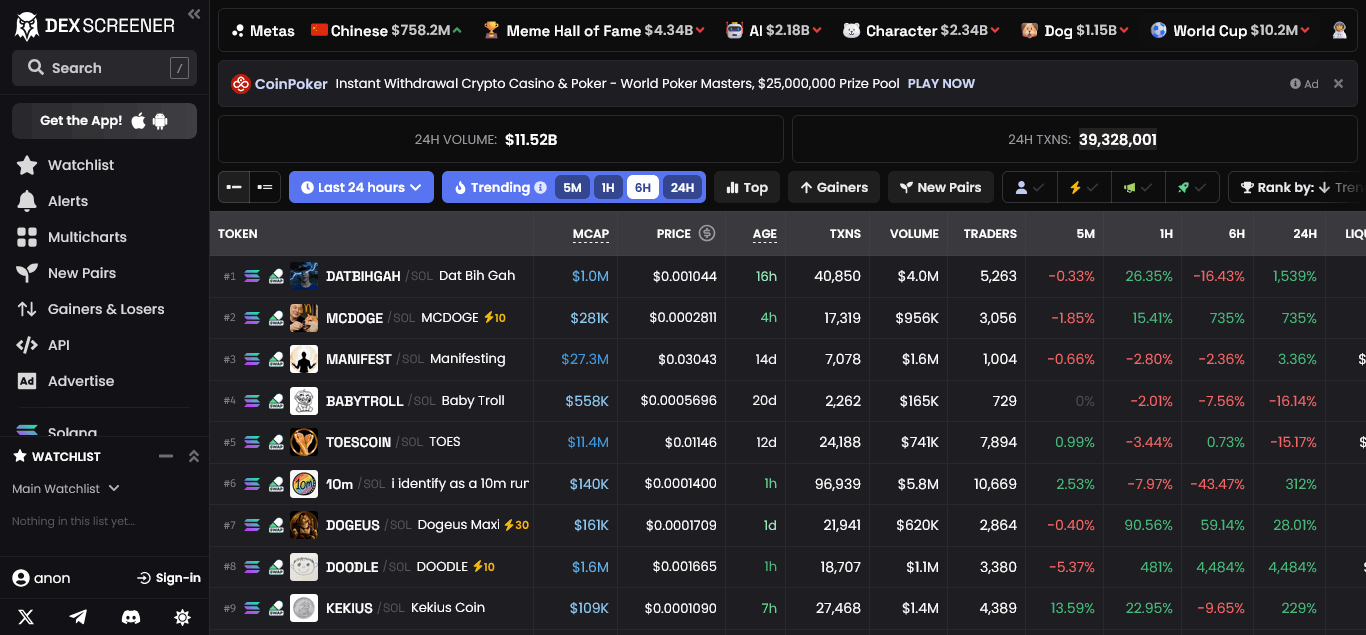
Task: Open Gainers & Losers in sidebar
Action: (x=105, y=309)
